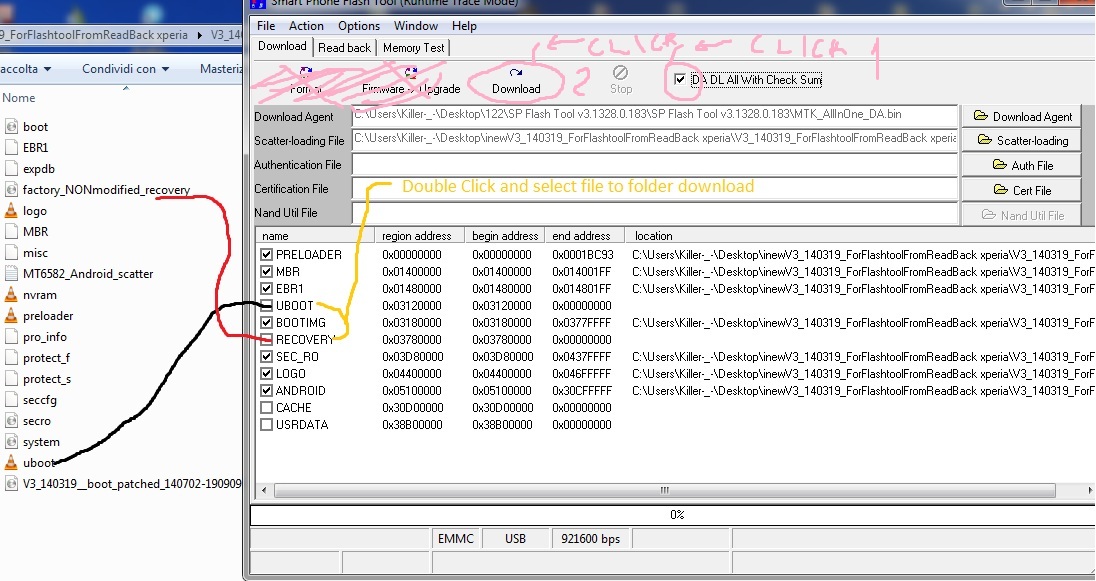Viewport: 1096px width, 581px height.
Task: Click the Download Agent path field
Action: (654, 115)
